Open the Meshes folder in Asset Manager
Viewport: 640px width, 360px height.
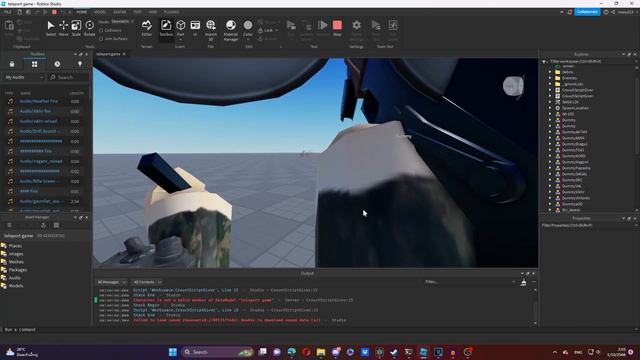coord(16,262)
